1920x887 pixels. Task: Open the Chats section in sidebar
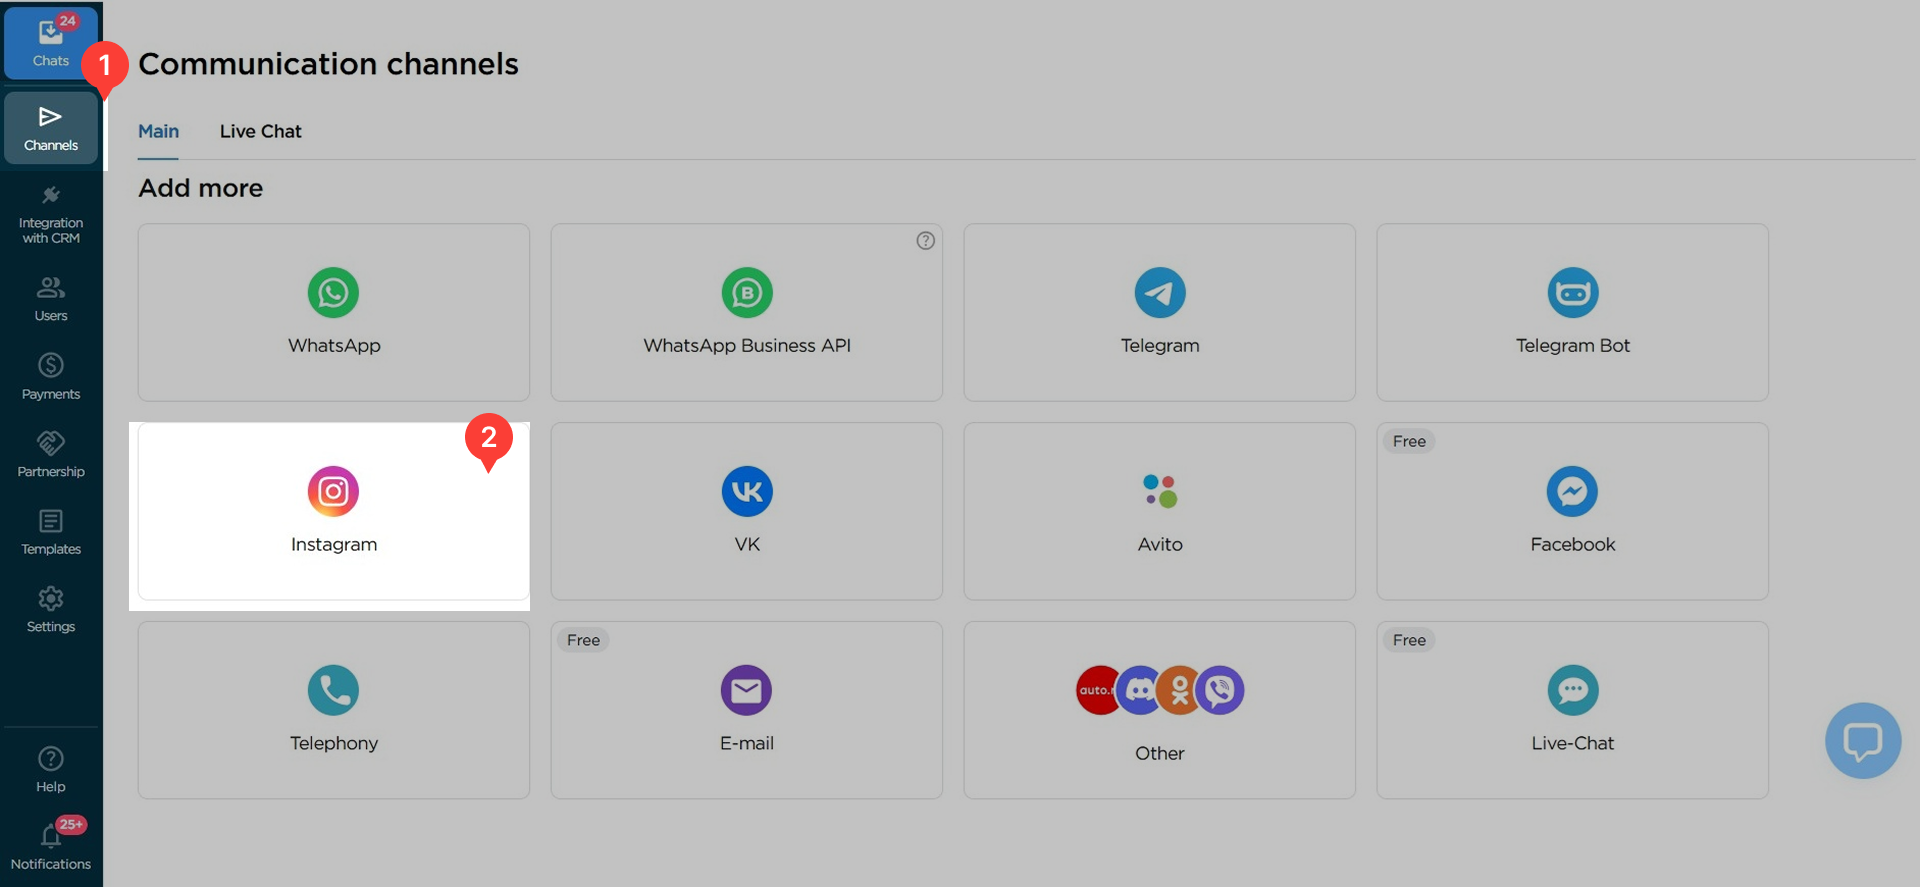(x=51, y=42)
